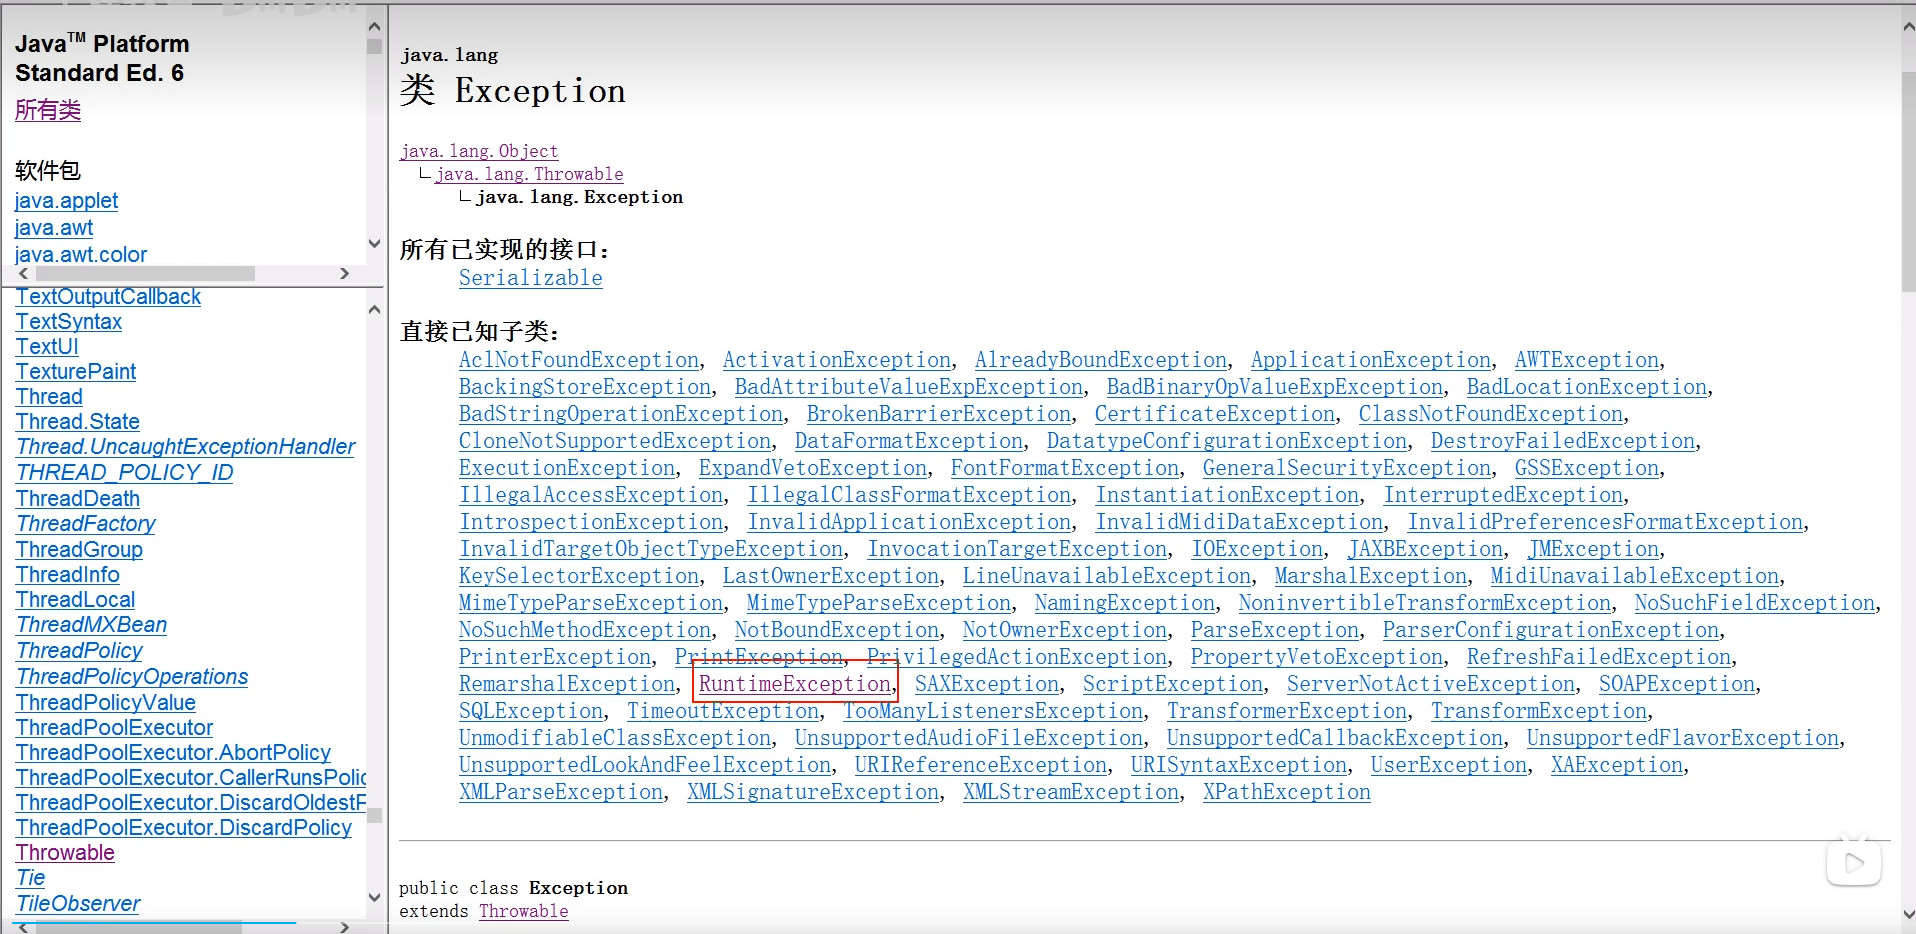The image size is (1916, 934).
Task: Open the ThreadLocal class
Action: click(75, 600)
